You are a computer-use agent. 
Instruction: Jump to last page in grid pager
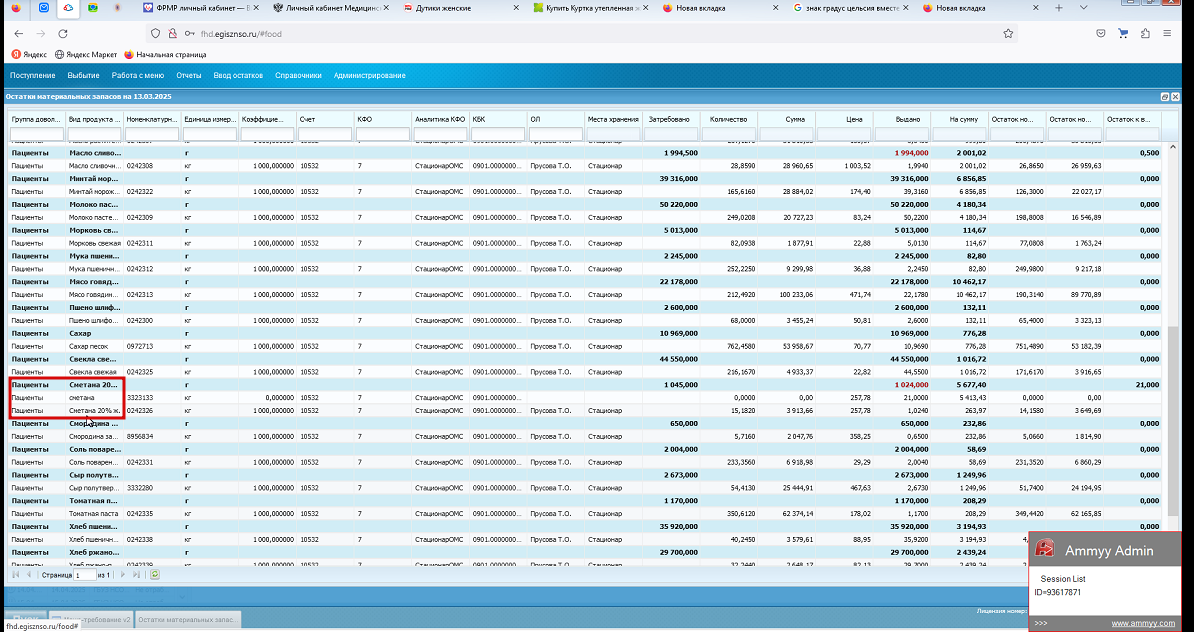click(137, 575)
